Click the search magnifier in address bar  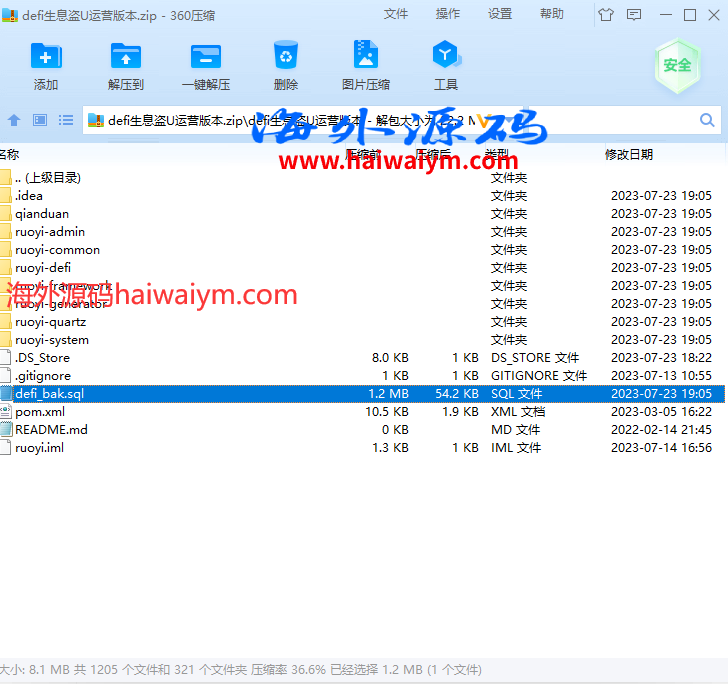click(x=706, y=120)
